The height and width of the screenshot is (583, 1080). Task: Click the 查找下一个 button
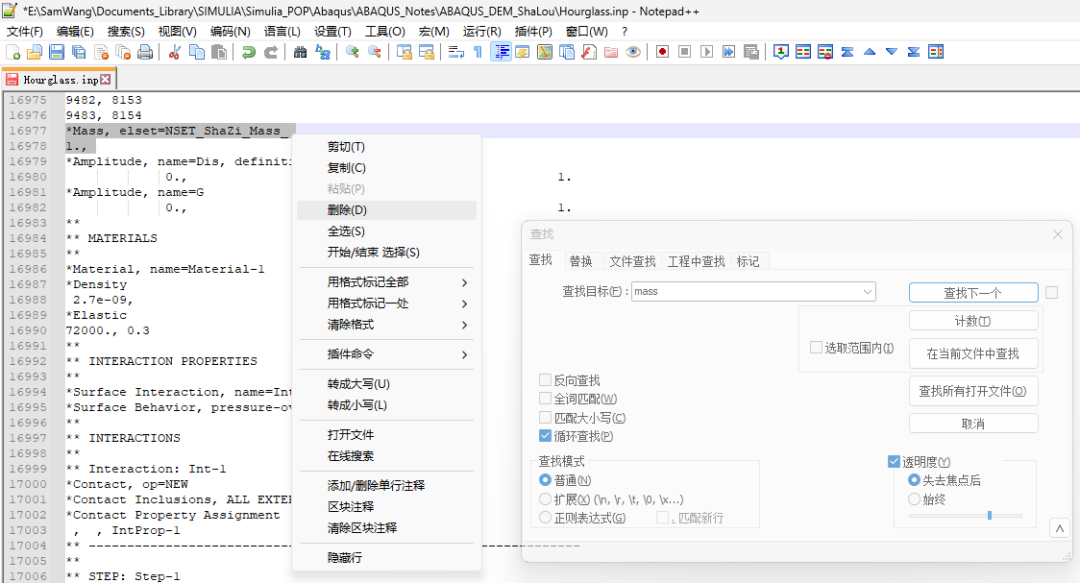[x=973, y=293]
